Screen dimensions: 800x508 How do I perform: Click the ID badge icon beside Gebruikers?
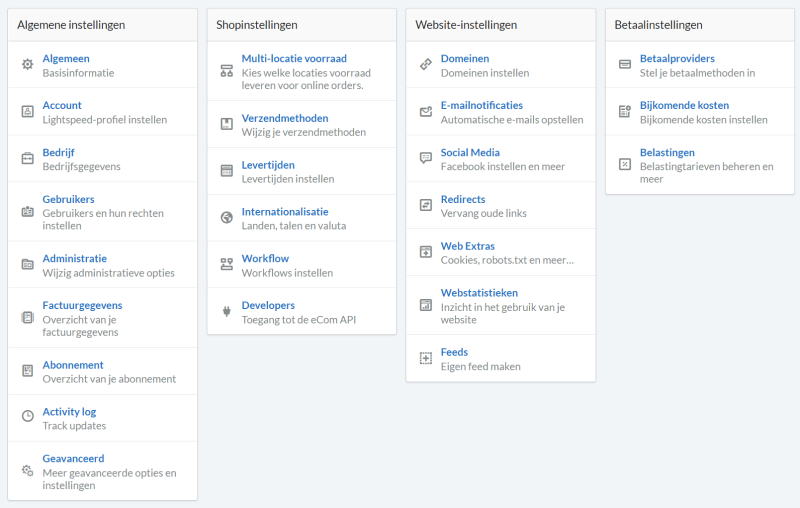(x=28, y=212)
